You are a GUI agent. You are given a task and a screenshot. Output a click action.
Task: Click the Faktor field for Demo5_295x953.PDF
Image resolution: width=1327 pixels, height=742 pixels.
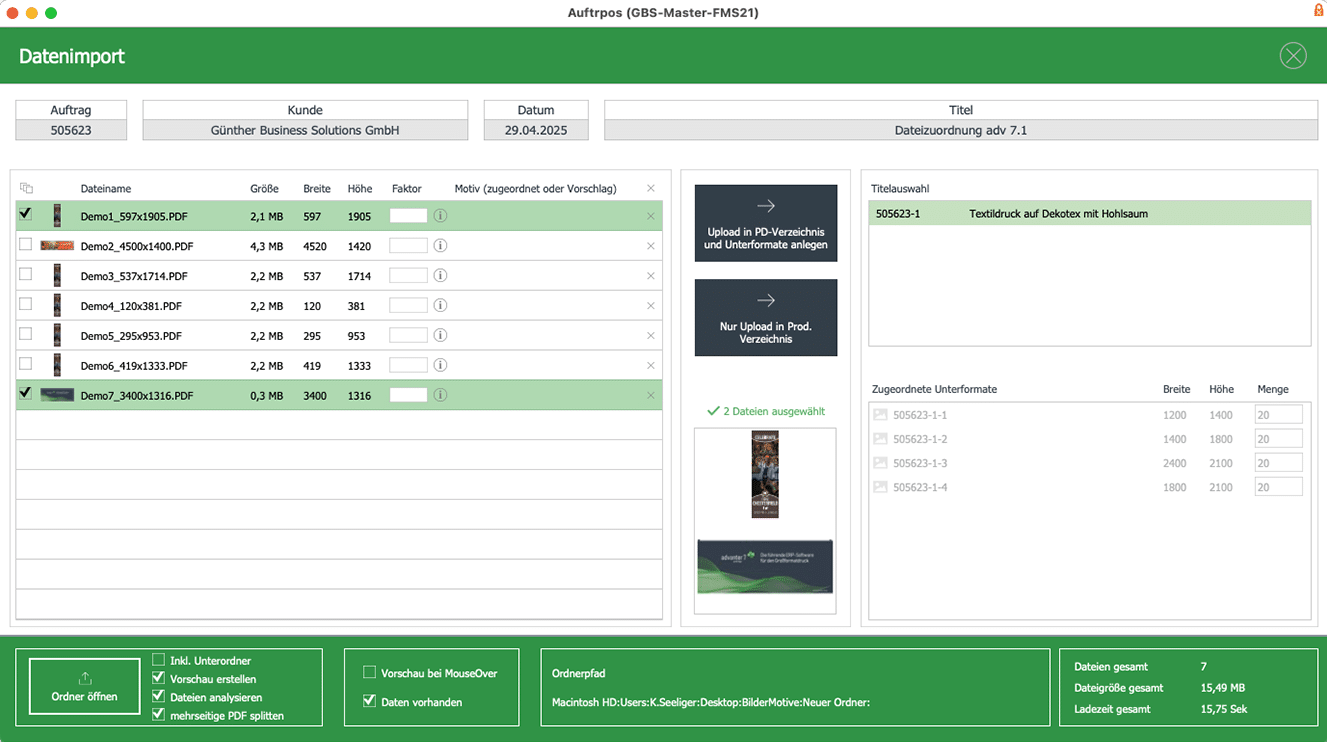click(408, 336)
